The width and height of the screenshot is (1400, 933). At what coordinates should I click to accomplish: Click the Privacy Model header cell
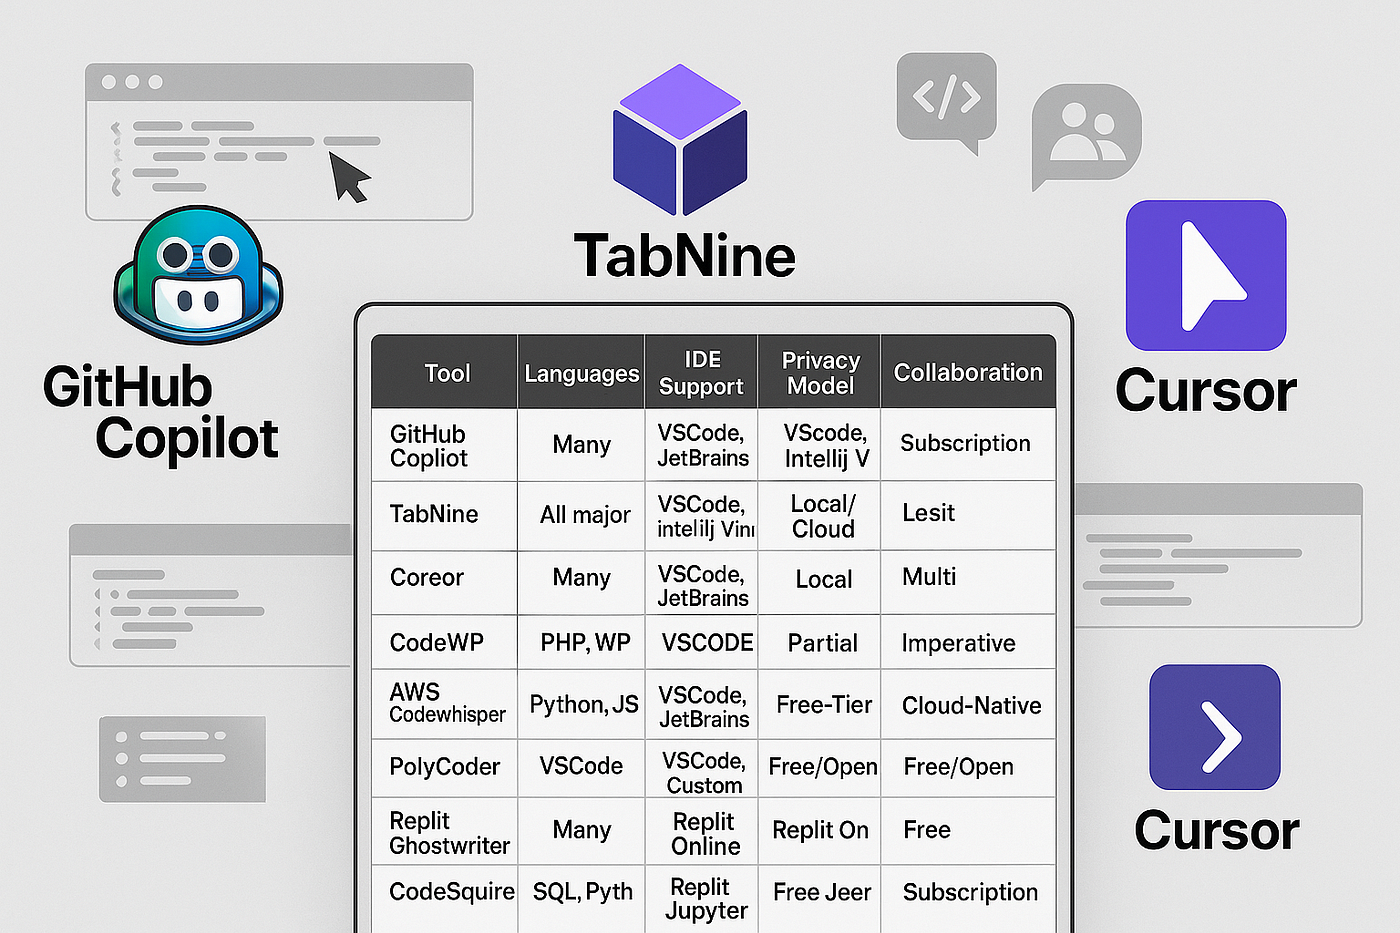tap(818, 371)
